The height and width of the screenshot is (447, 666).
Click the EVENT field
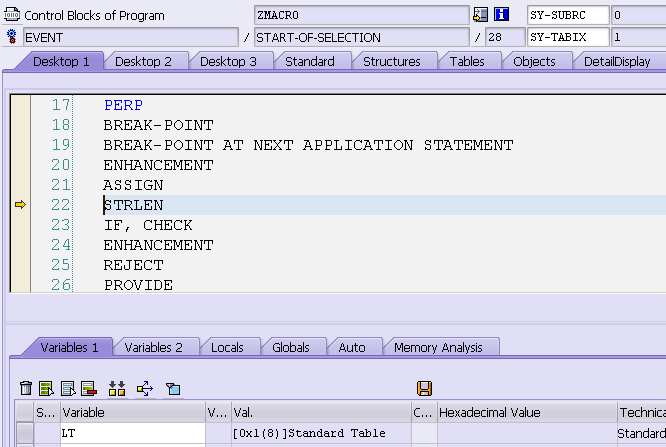pos(130,37)
